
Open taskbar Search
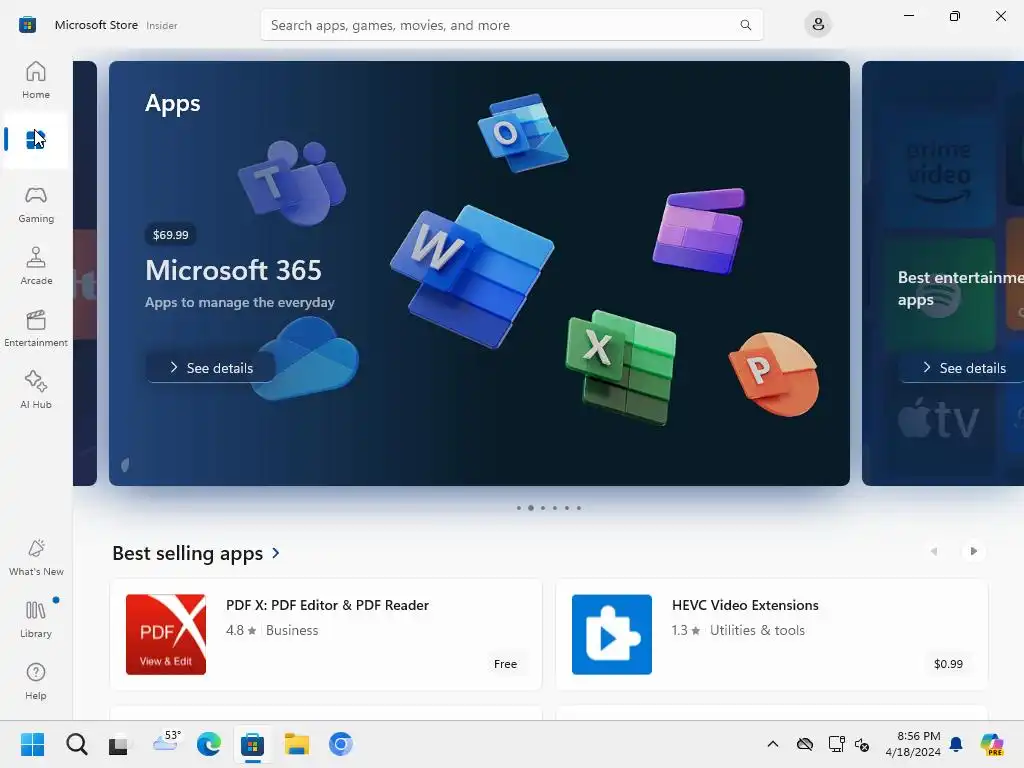(77, 744)
